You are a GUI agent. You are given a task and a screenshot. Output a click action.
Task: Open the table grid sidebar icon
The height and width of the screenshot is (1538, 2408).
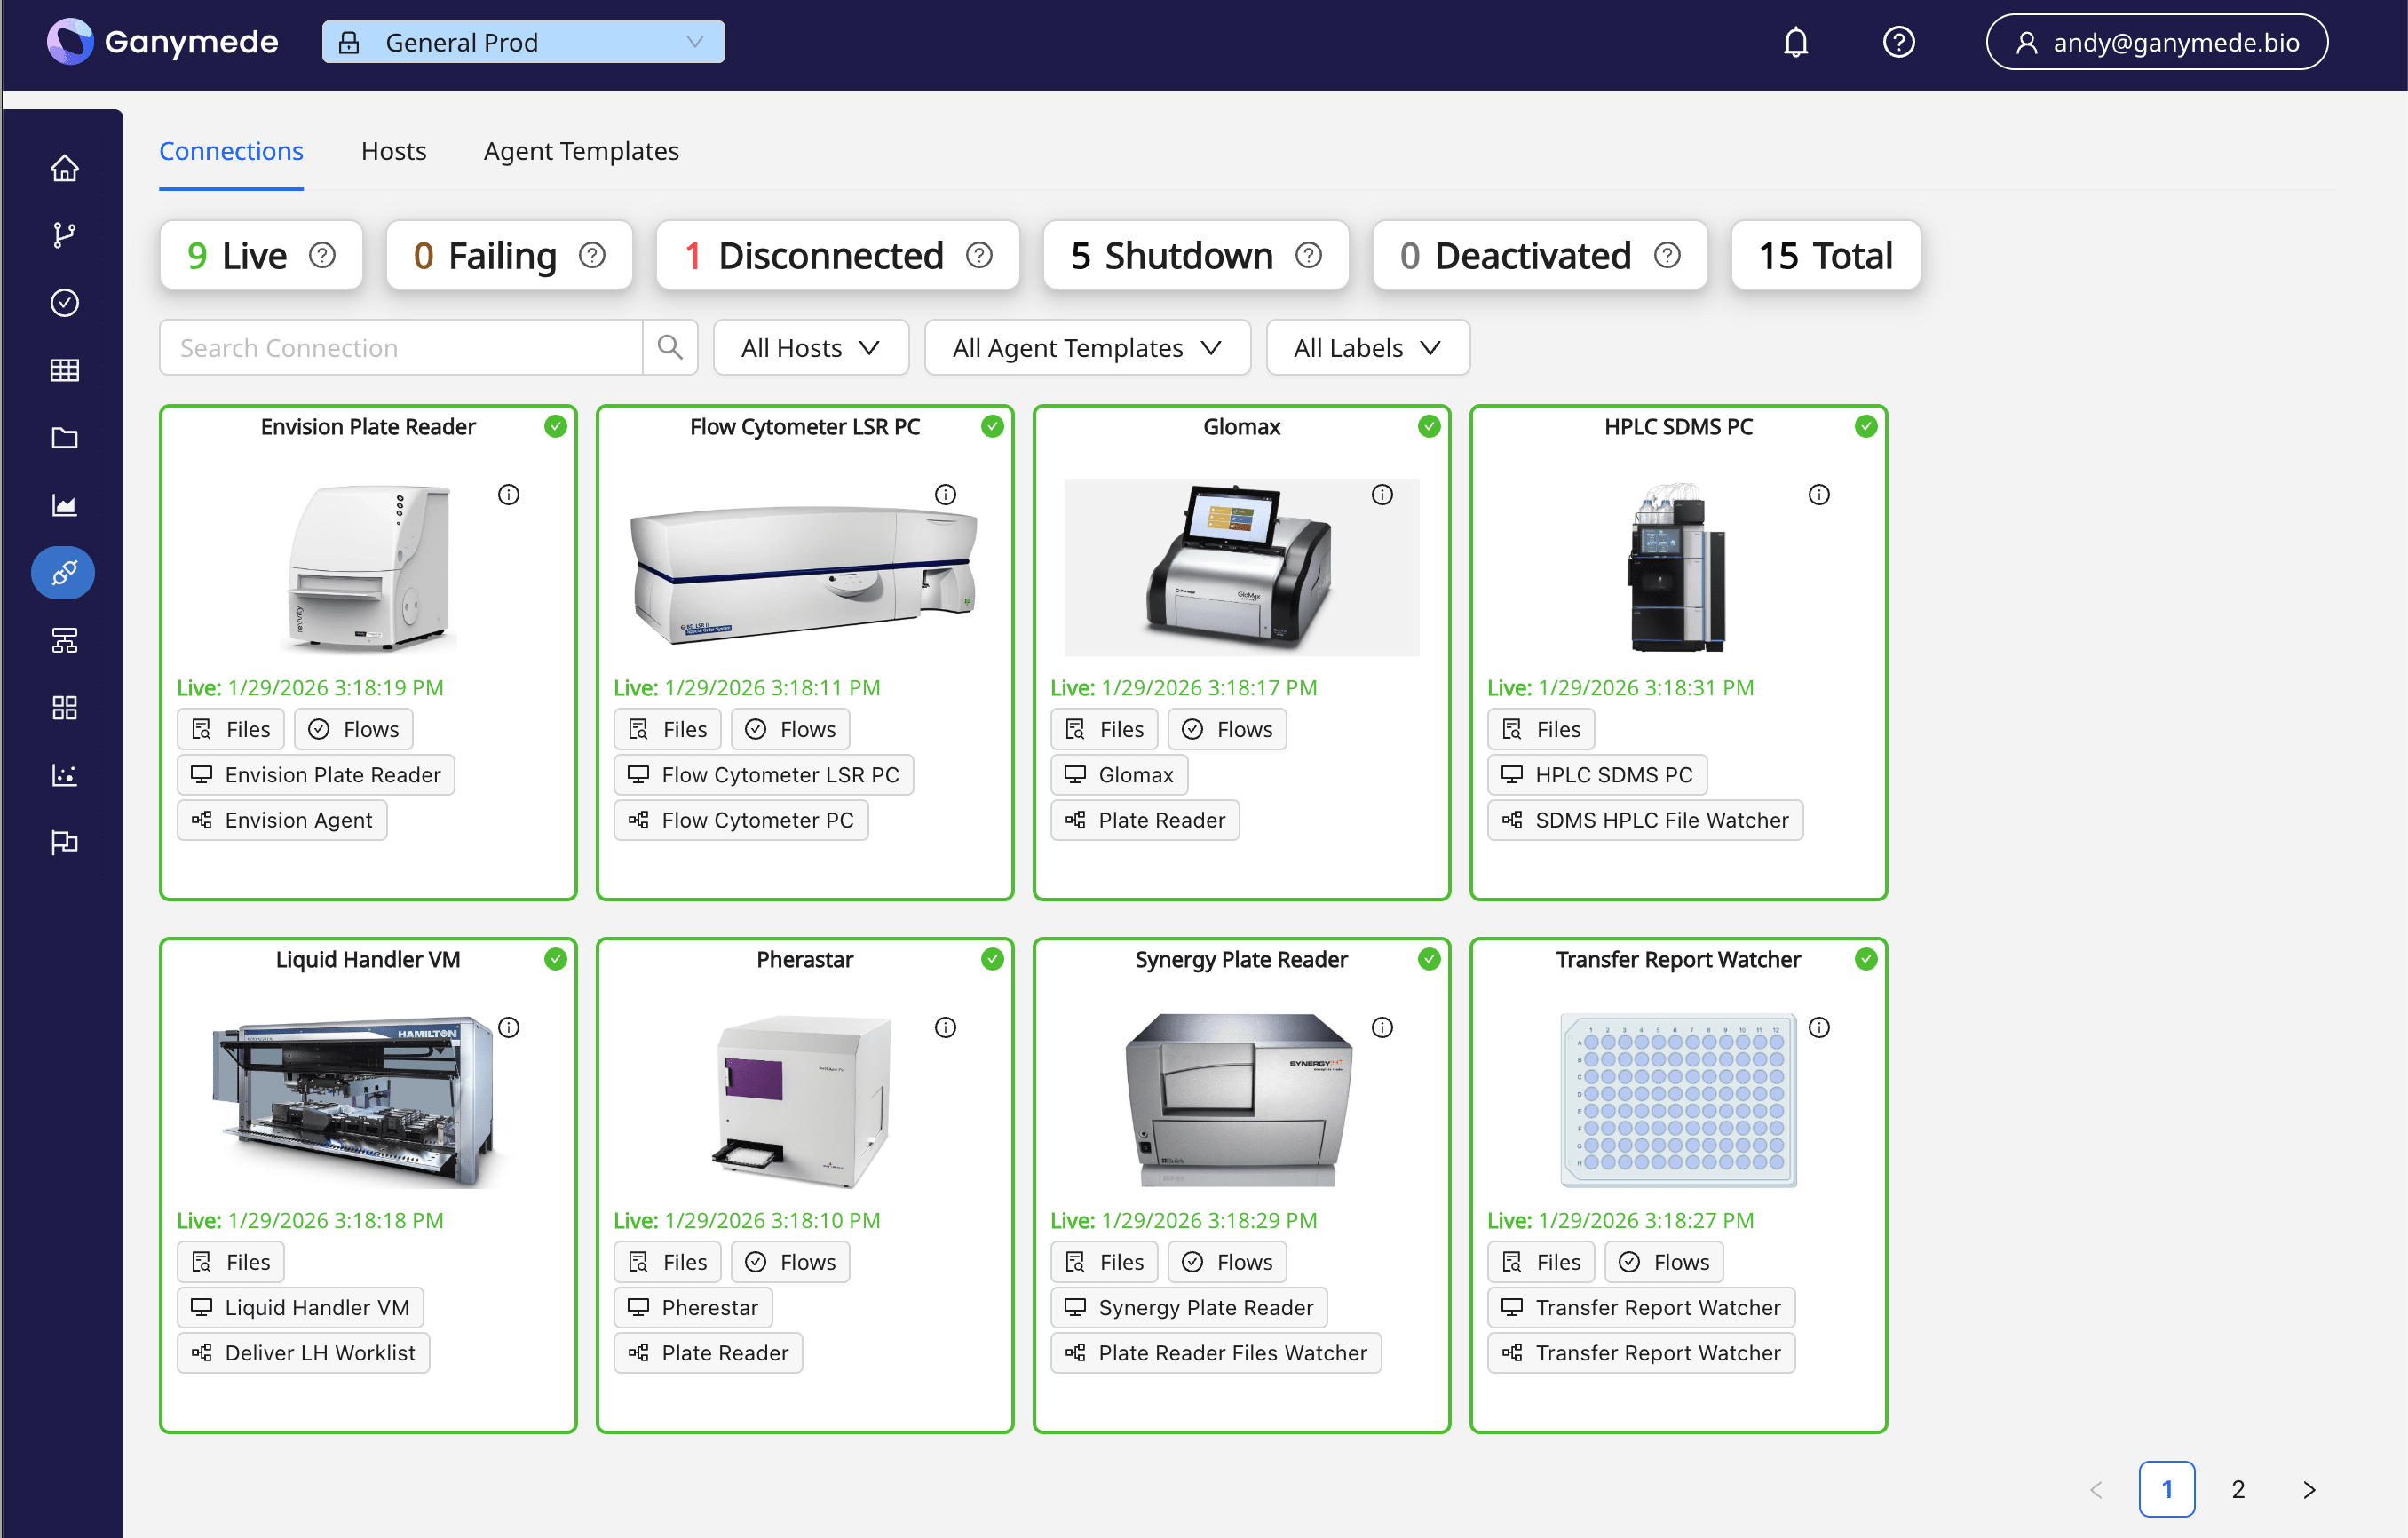click(64, 370)
